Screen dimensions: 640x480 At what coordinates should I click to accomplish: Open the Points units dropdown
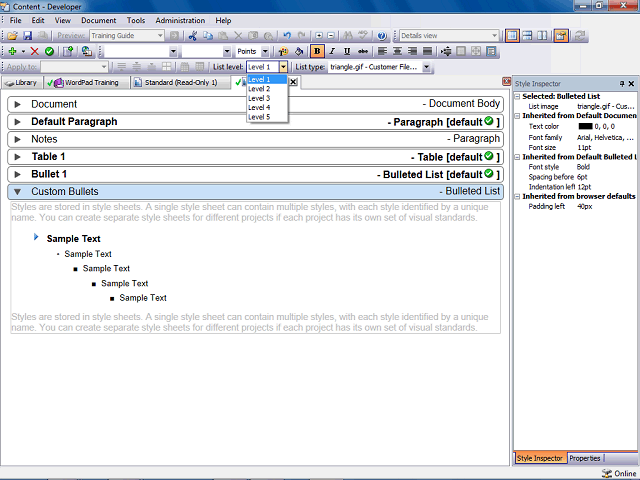click(265, 51)
